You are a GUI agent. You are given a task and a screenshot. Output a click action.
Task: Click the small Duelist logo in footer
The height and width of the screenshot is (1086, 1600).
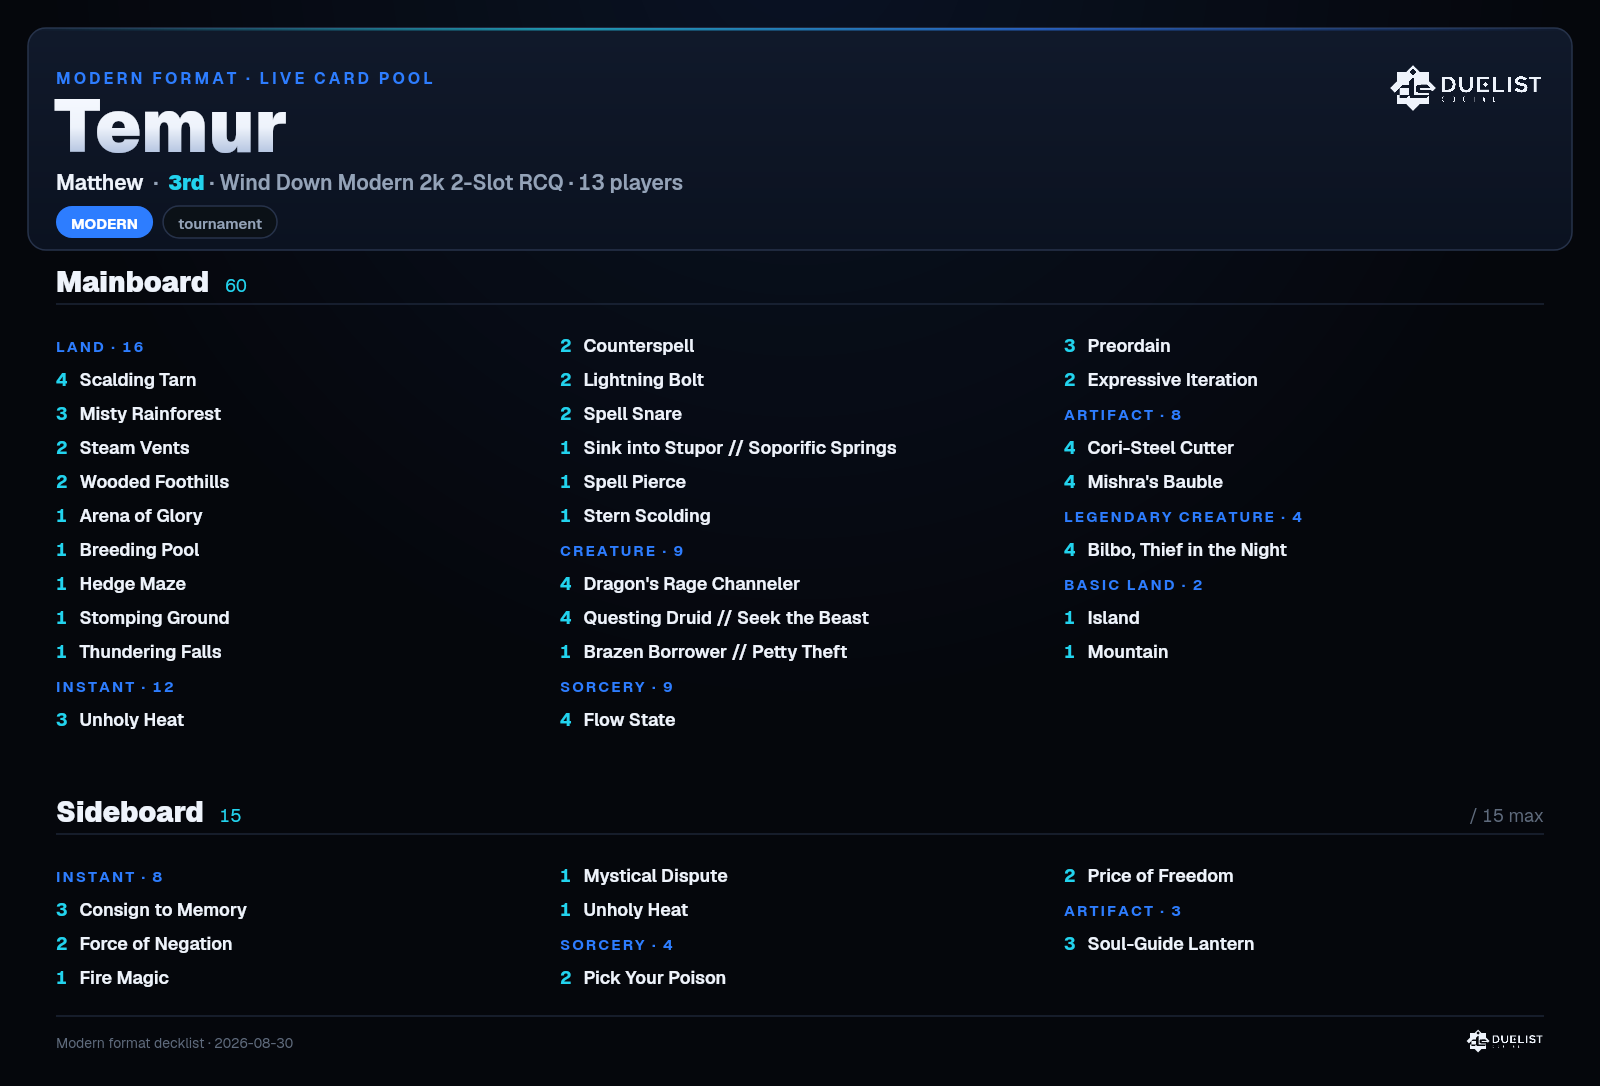click(1505, 1041)
